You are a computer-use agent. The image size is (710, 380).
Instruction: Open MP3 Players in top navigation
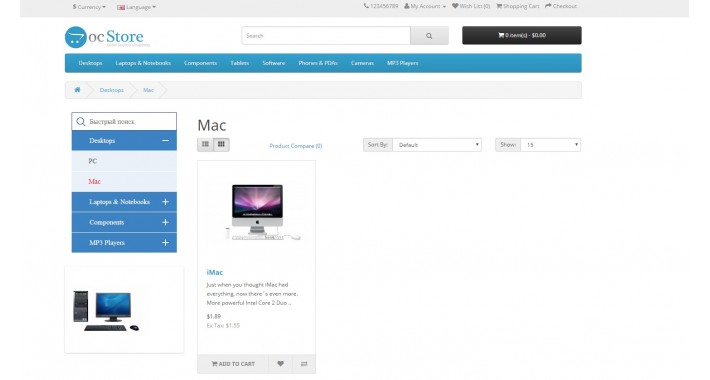(x=403, y=63)
